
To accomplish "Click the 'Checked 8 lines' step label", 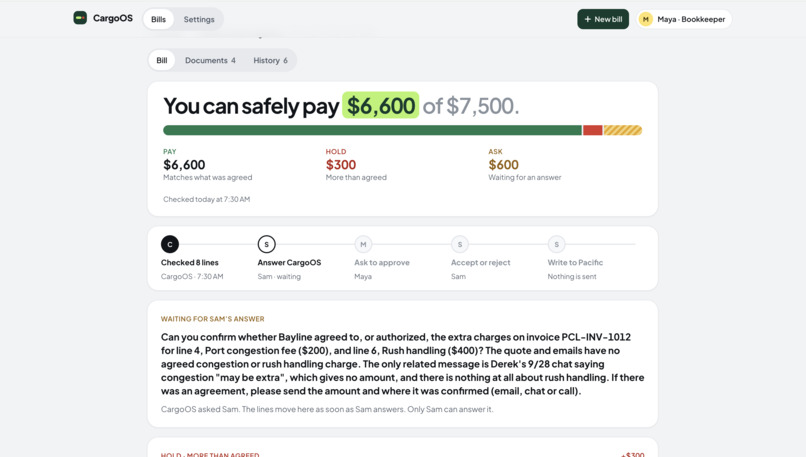I will tap(190, 263).
